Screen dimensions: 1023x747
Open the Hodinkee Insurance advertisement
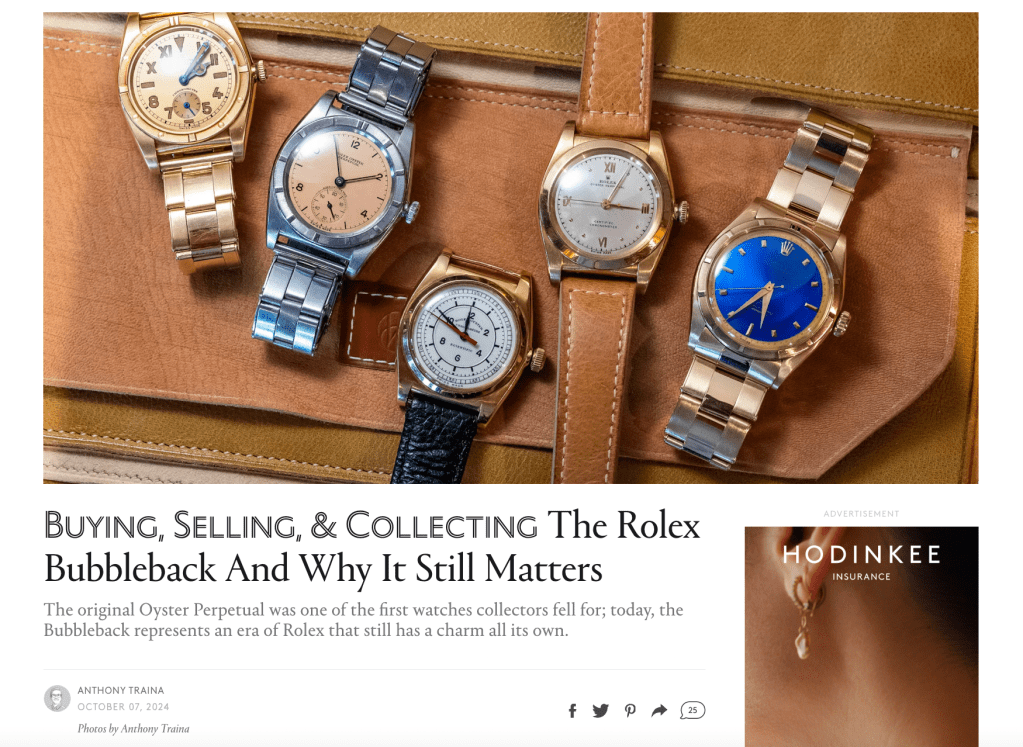pos(861,637)
